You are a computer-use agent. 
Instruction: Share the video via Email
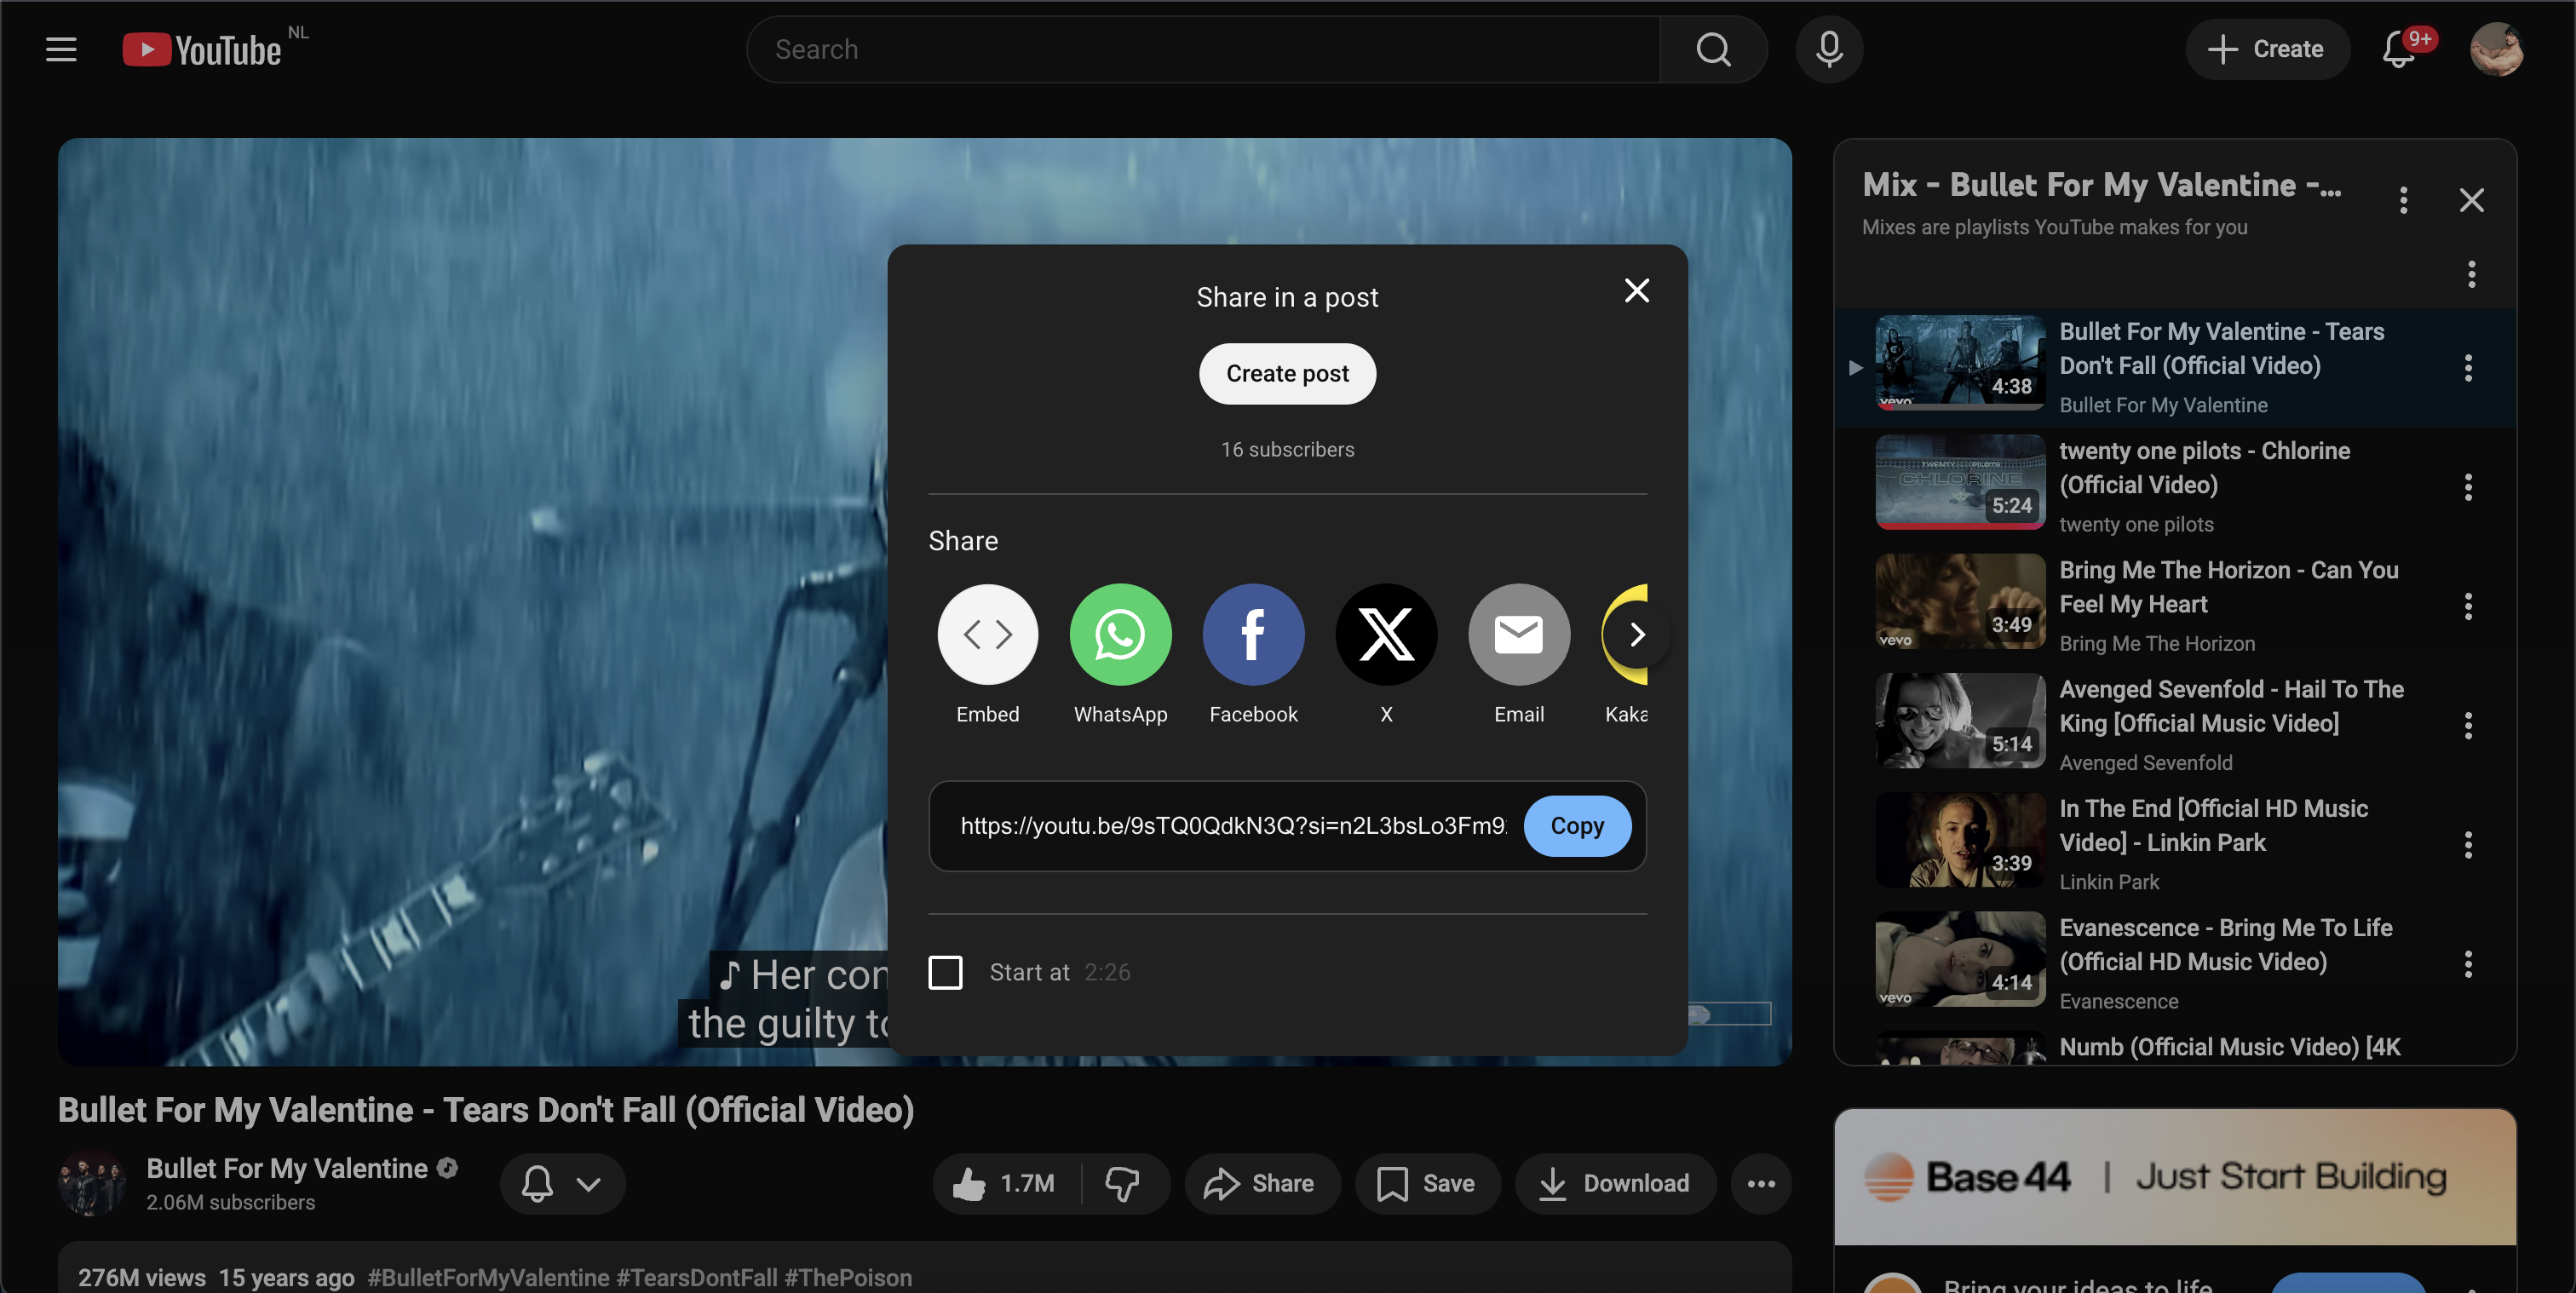click(1518, 634)
